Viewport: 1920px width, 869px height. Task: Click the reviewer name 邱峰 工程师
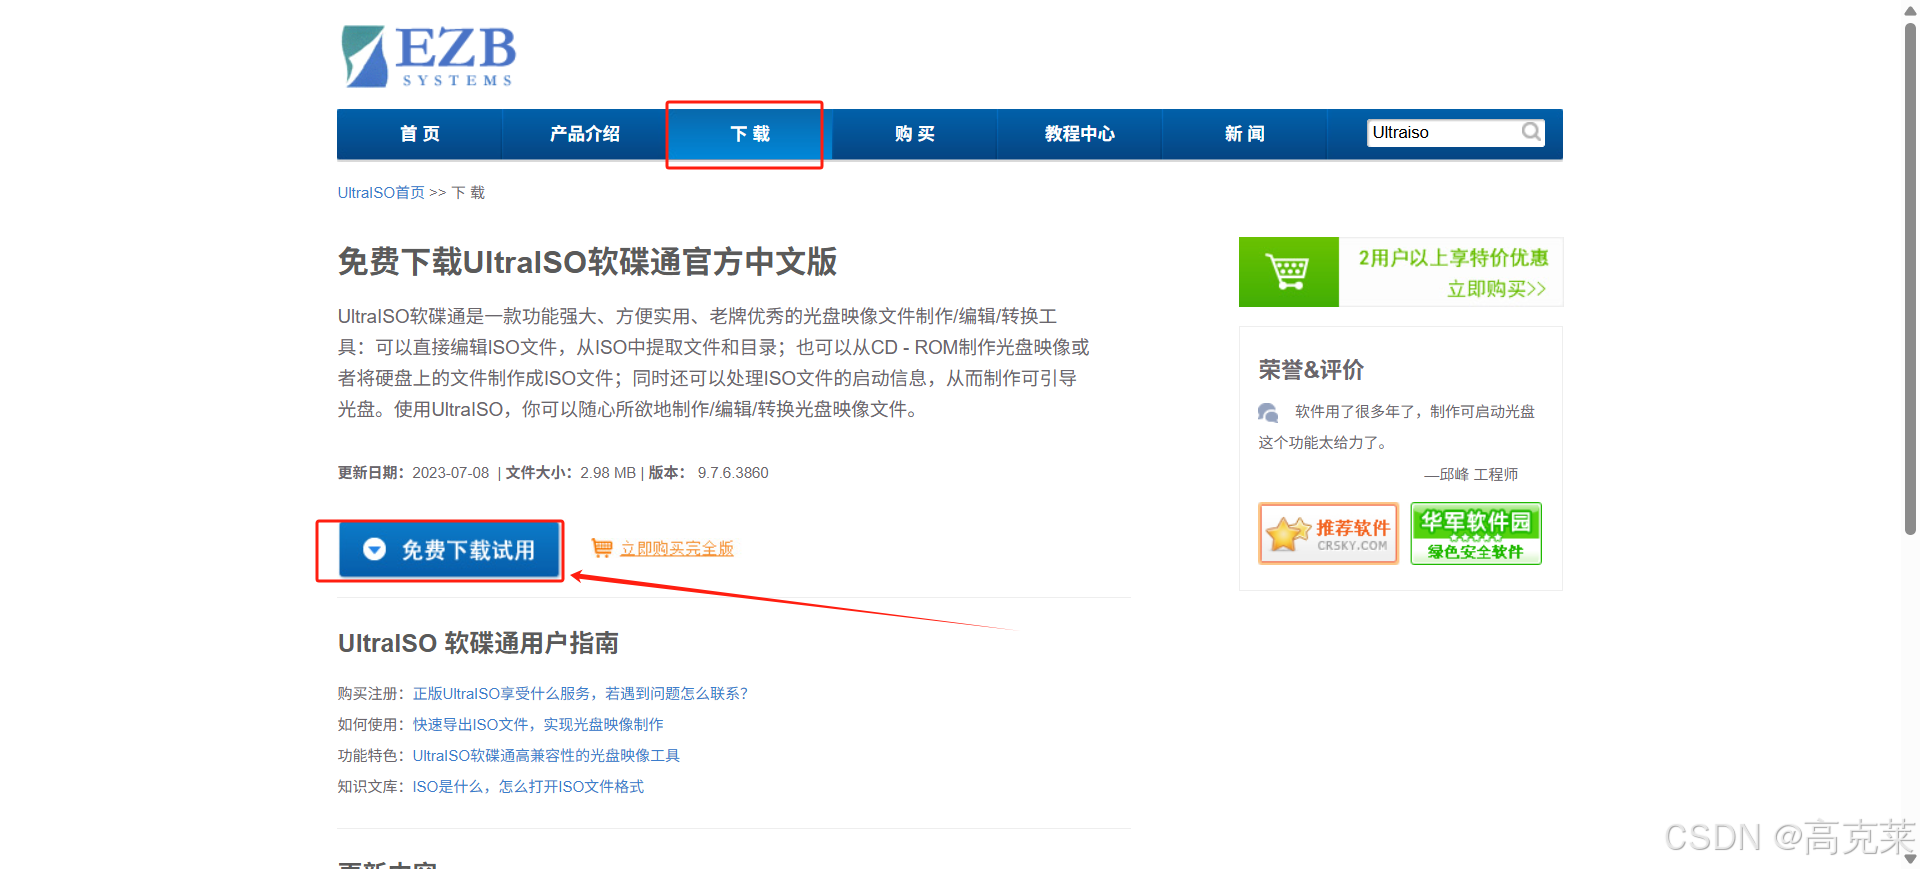pos(1478,474)
